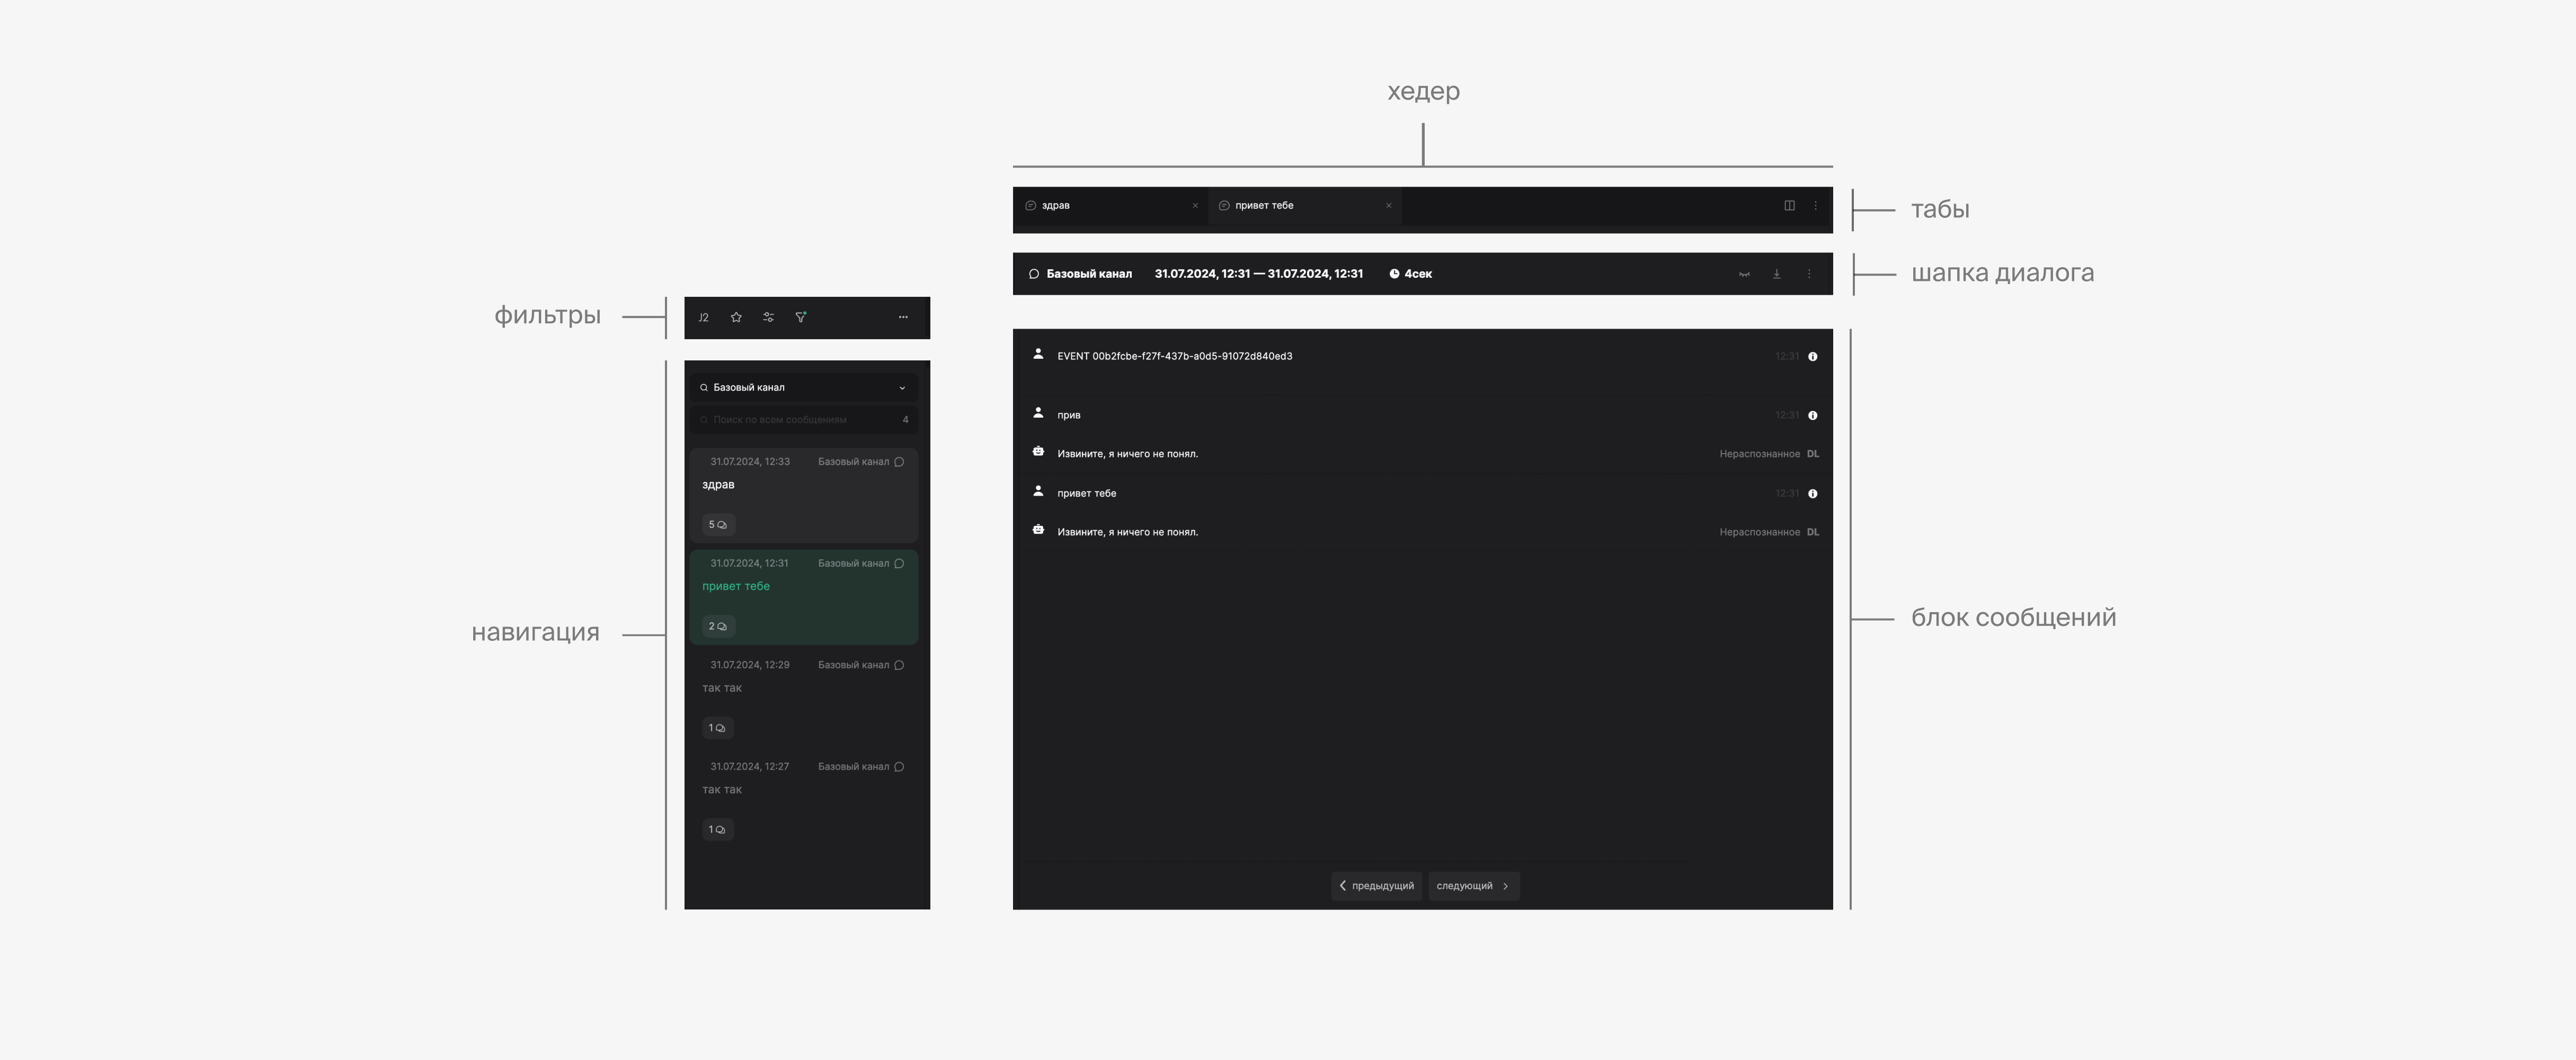
Task: Open favorites with the star icon
Action: (736, 318)
